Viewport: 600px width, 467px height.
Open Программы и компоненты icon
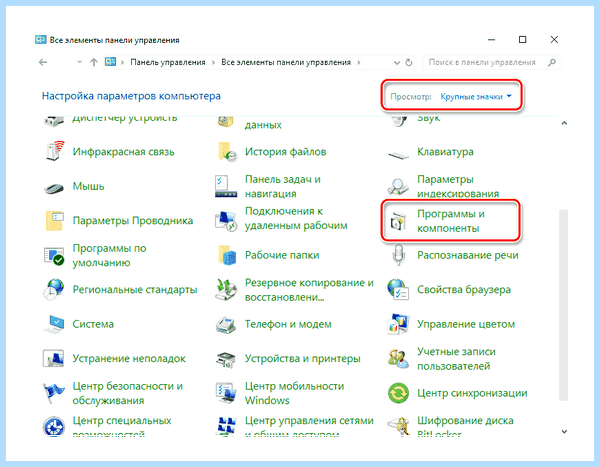[x=398, y=221]
